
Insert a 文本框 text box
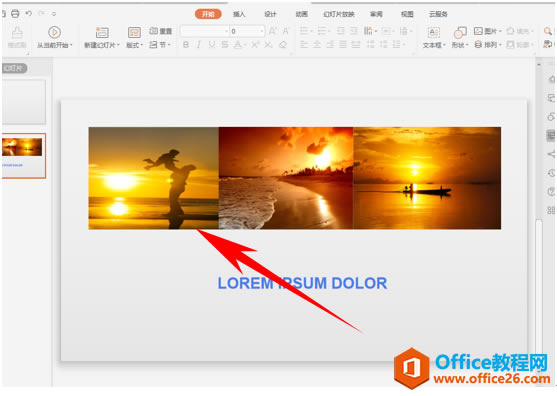[x=433, y=33]
